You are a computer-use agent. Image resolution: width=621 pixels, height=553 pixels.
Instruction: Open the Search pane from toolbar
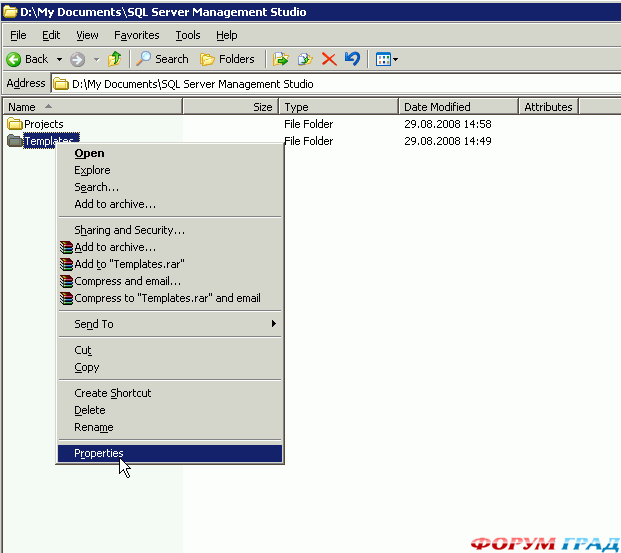pos(163,59)
